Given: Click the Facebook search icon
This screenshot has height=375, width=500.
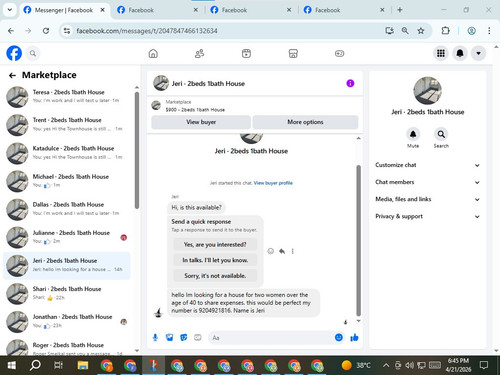Looking at the screenshot, I should tap(33, 53).
